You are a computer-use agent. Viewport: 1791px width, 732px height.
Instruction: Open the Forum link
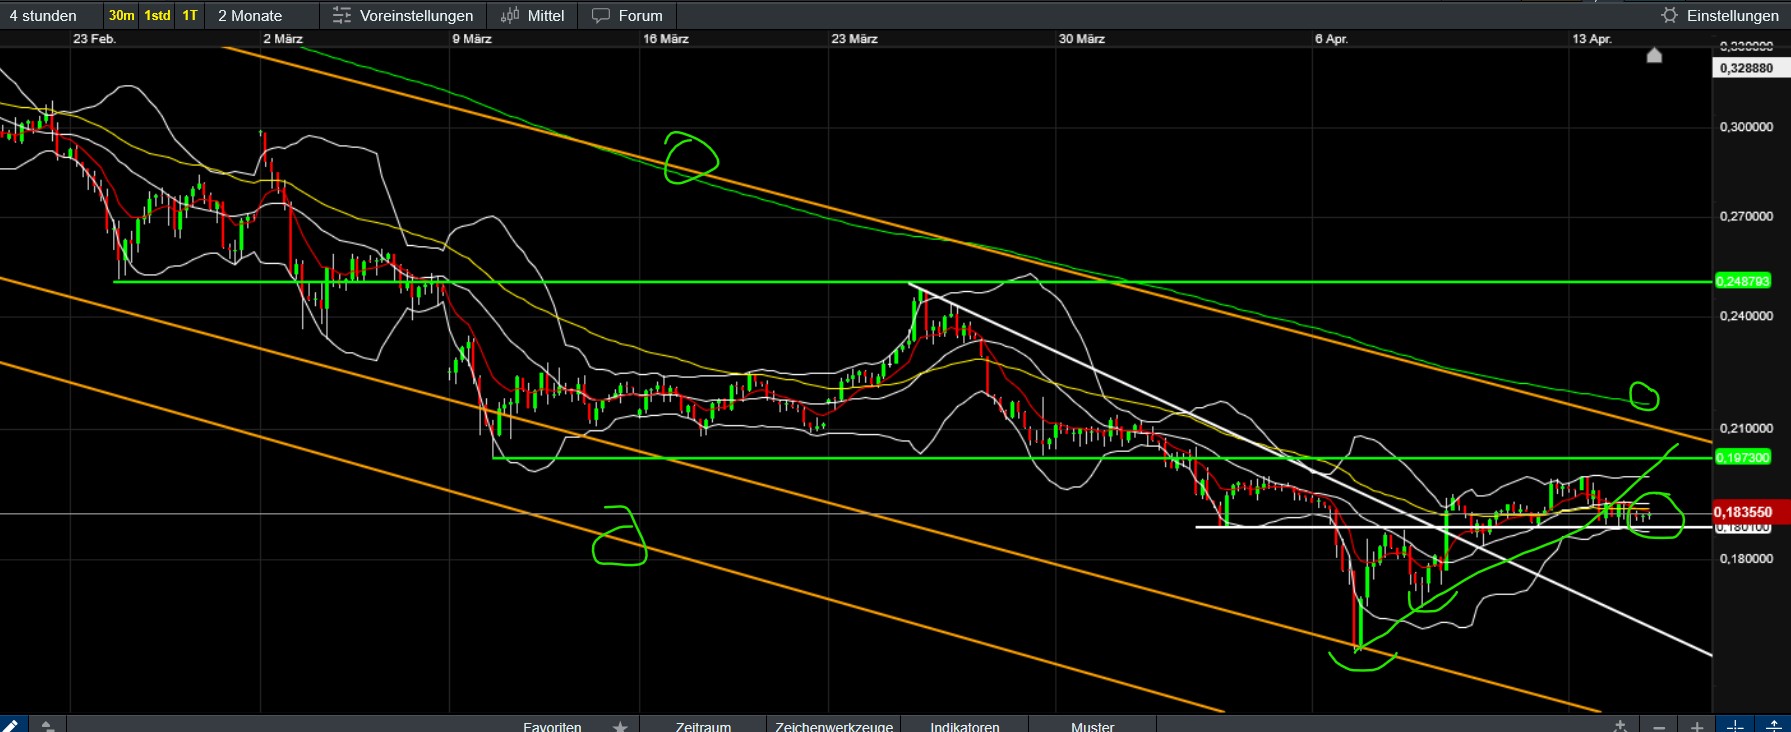[x=627, y=16]
